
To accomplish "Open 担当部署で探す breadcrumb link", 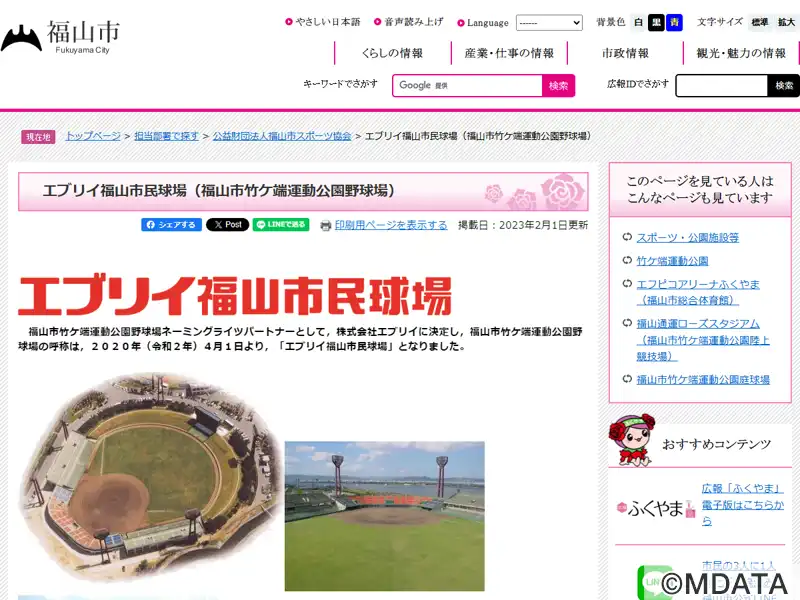I will [x=166, y=136].
